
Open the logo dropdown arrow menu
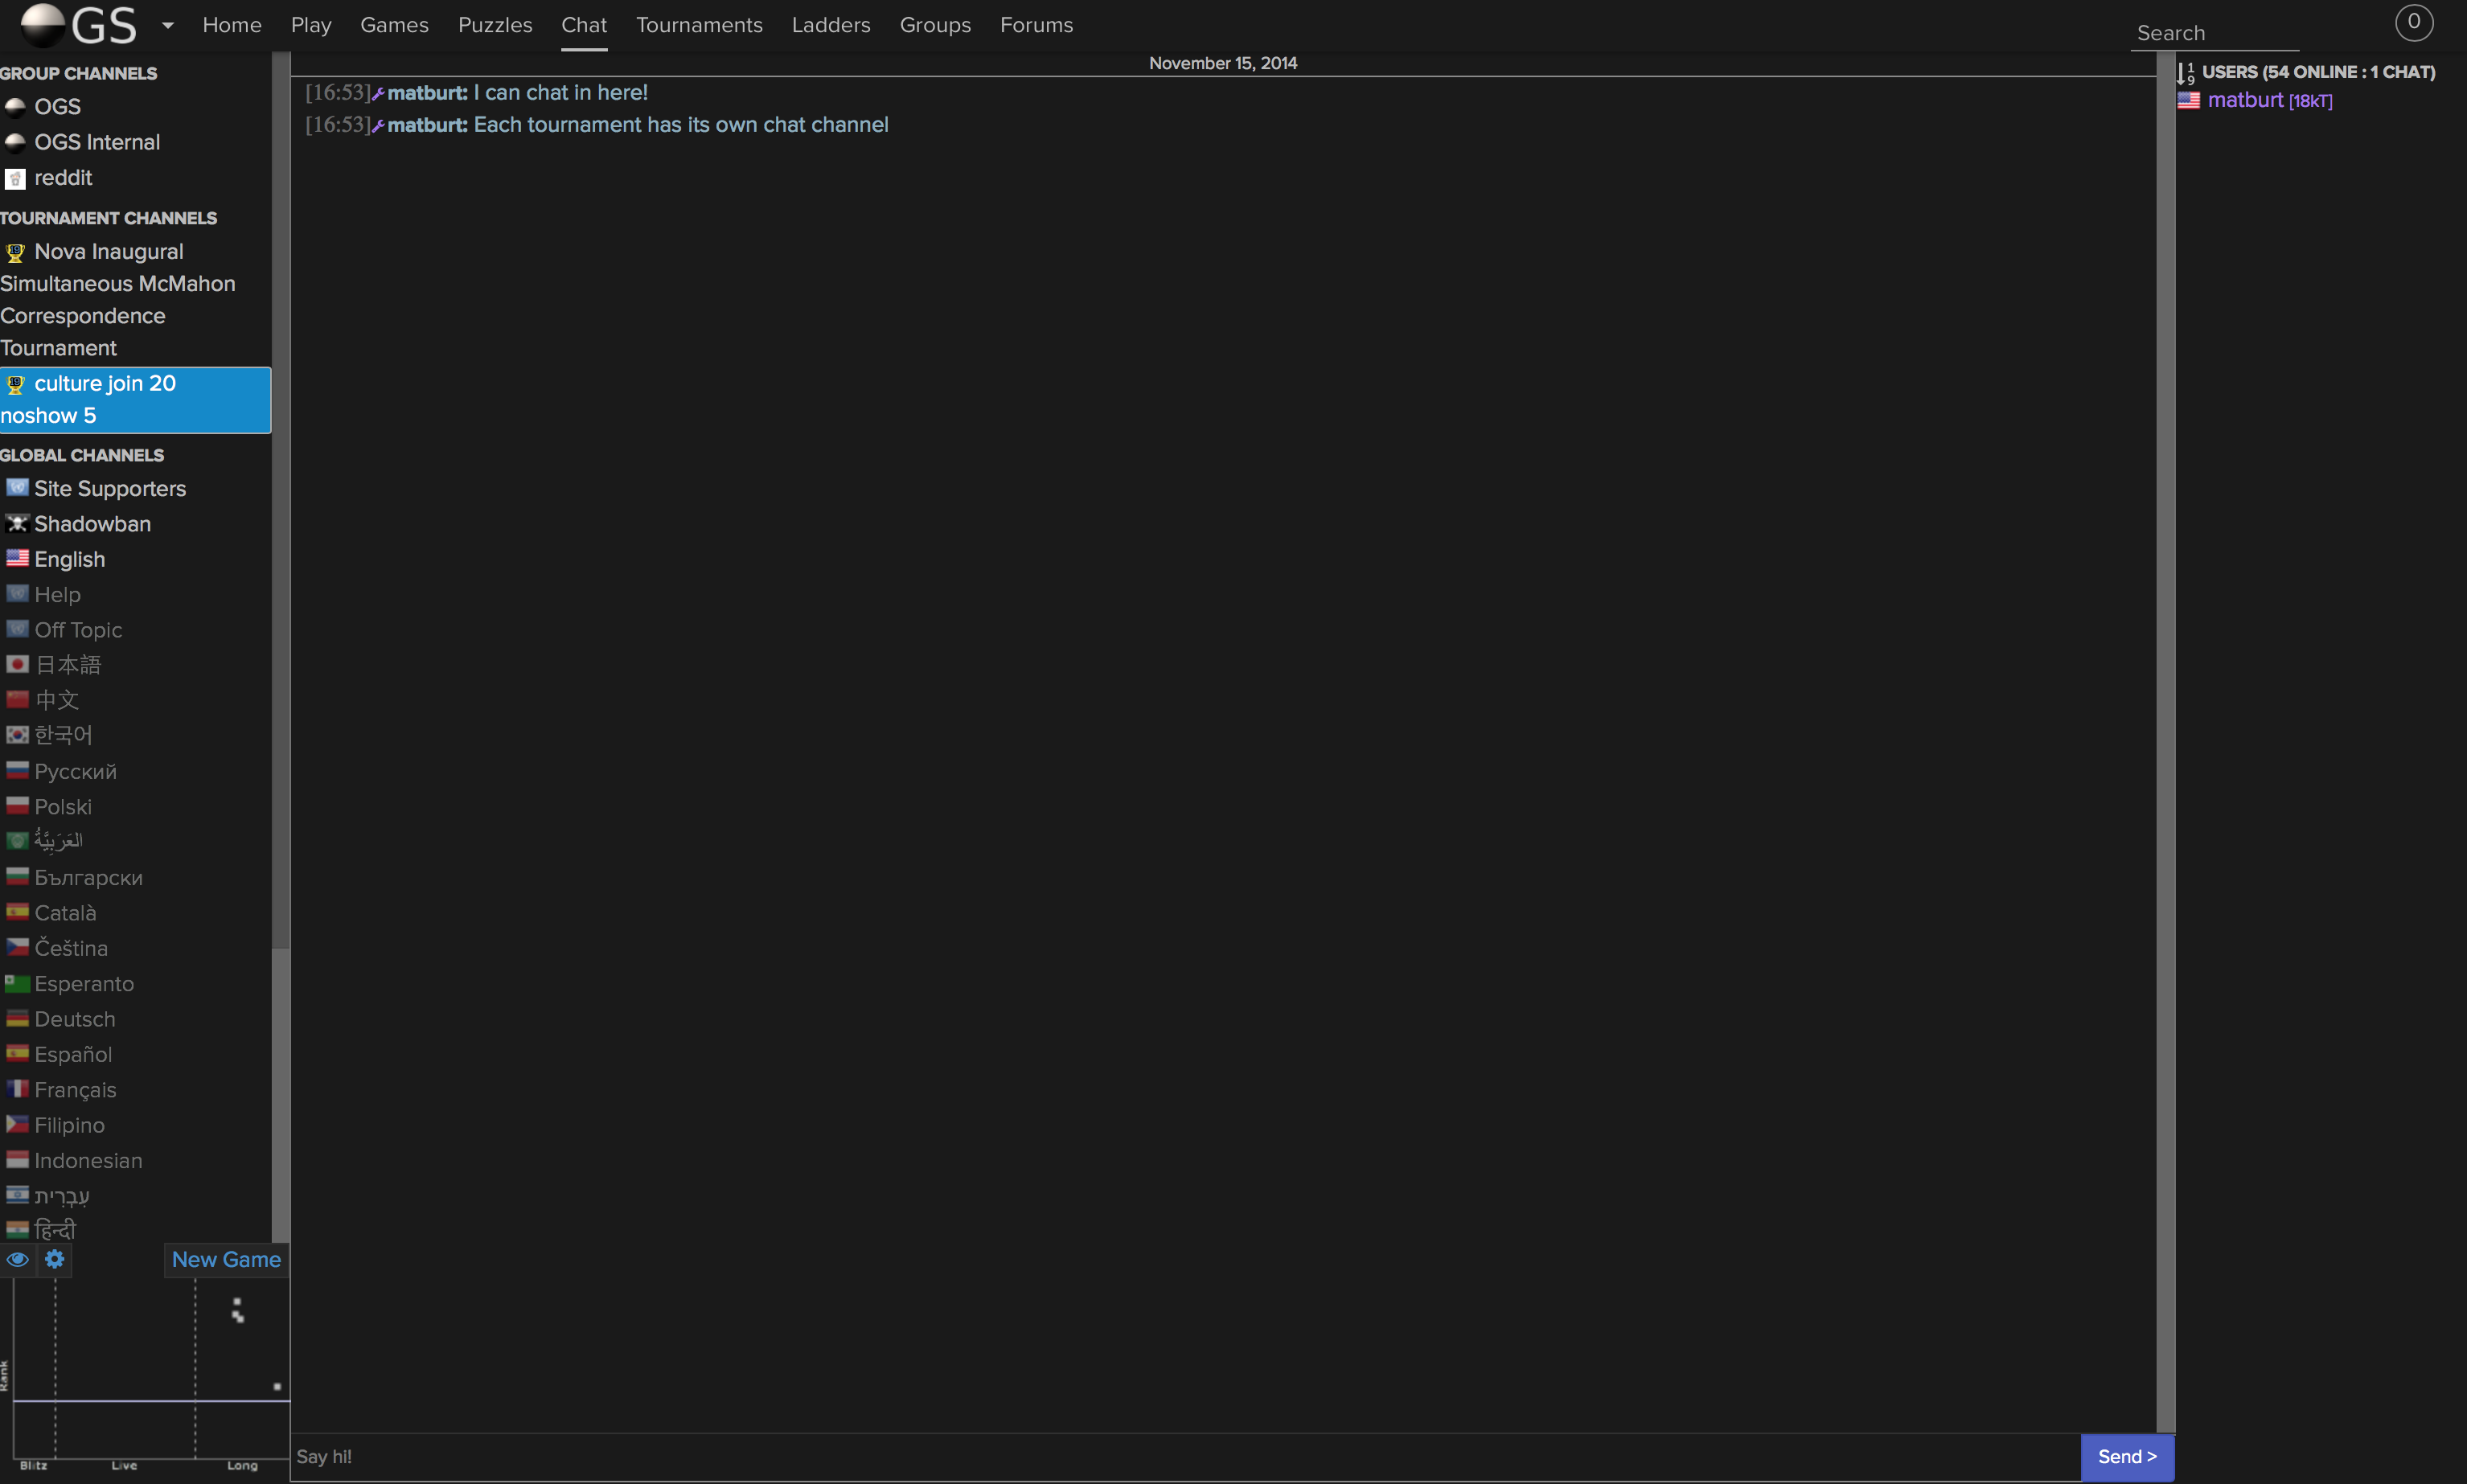(x=167, y=25)
